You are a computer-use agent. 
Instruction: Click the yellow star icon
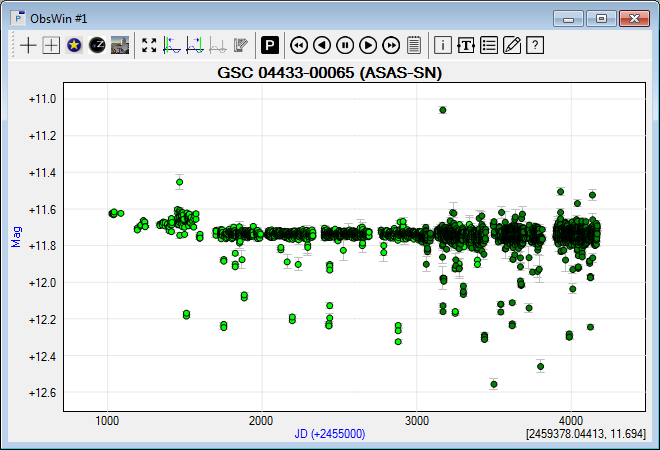pyautogui.click(x=74, y=45)
